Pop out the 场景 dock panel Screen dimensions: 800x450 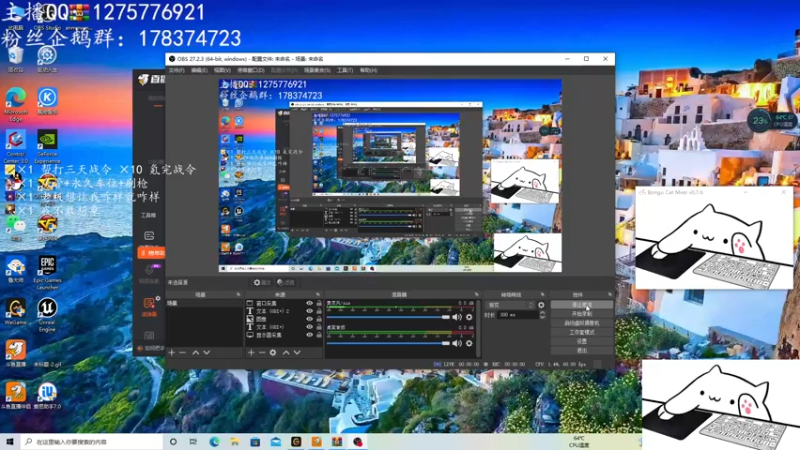point(238,295)
